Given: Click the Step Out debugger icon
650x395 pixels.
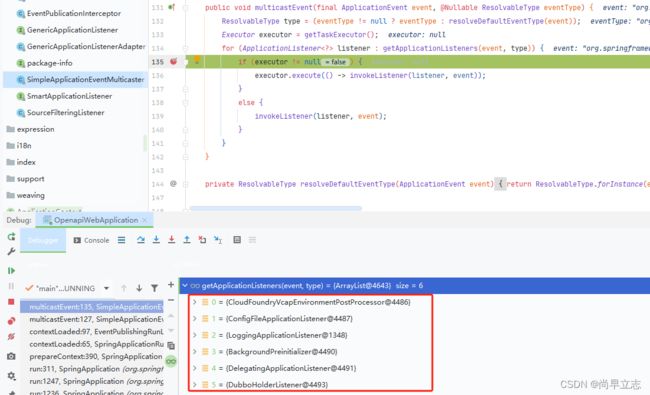Looking at the screenshot, I should click(187, 240).
